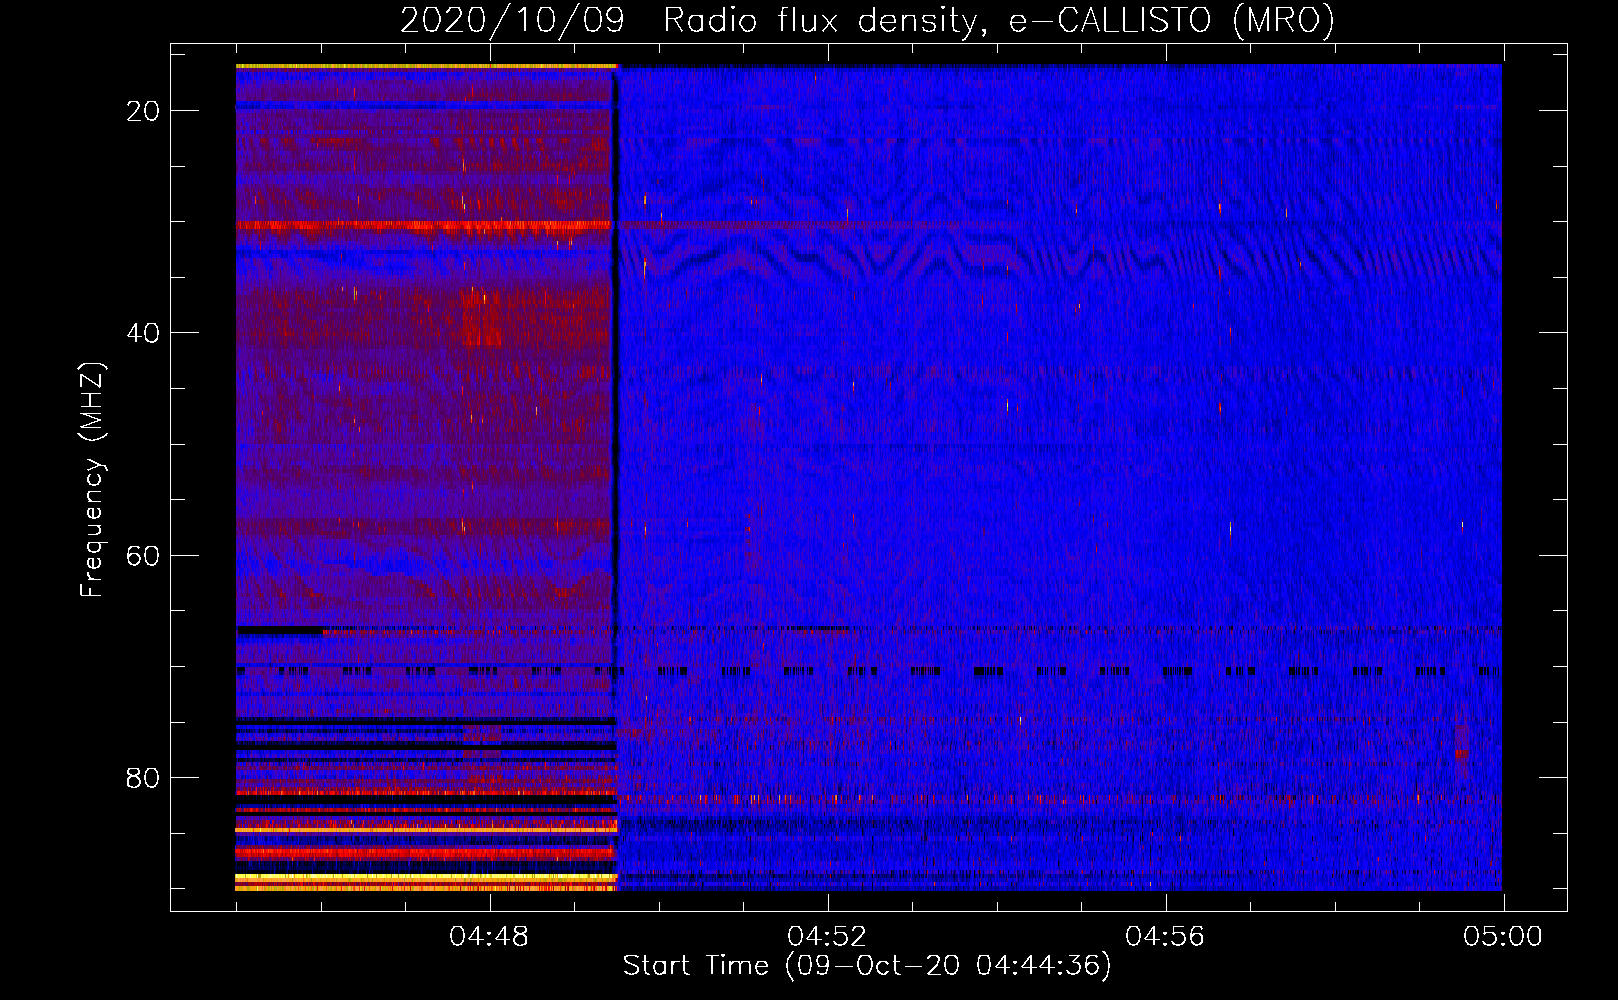Click the 05:00 time tick label
Viewport: 1618px width, 1000px height.
pos(1503,937)
